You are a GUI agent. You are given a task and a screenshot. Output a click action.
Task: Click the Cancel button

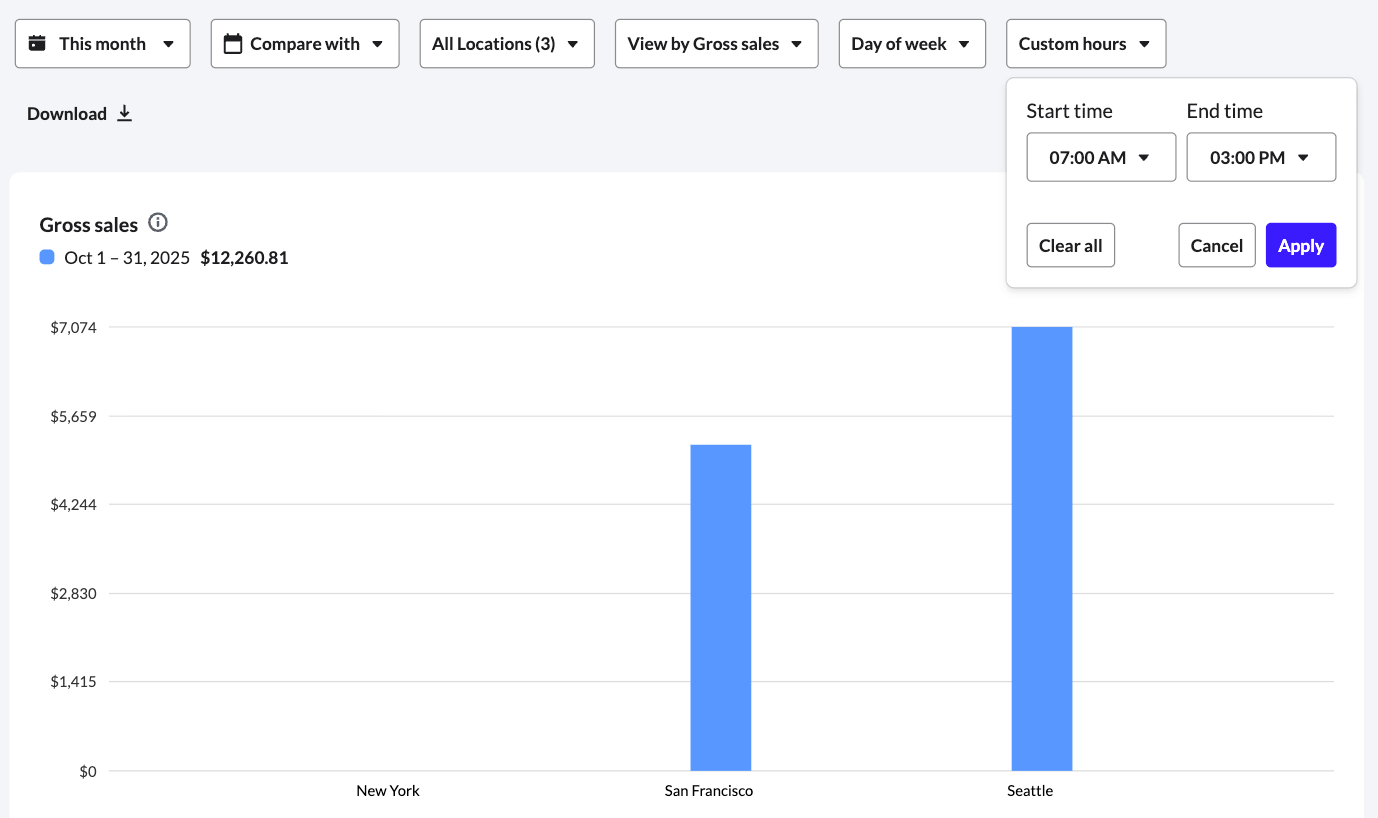[x=1216, y=245]
